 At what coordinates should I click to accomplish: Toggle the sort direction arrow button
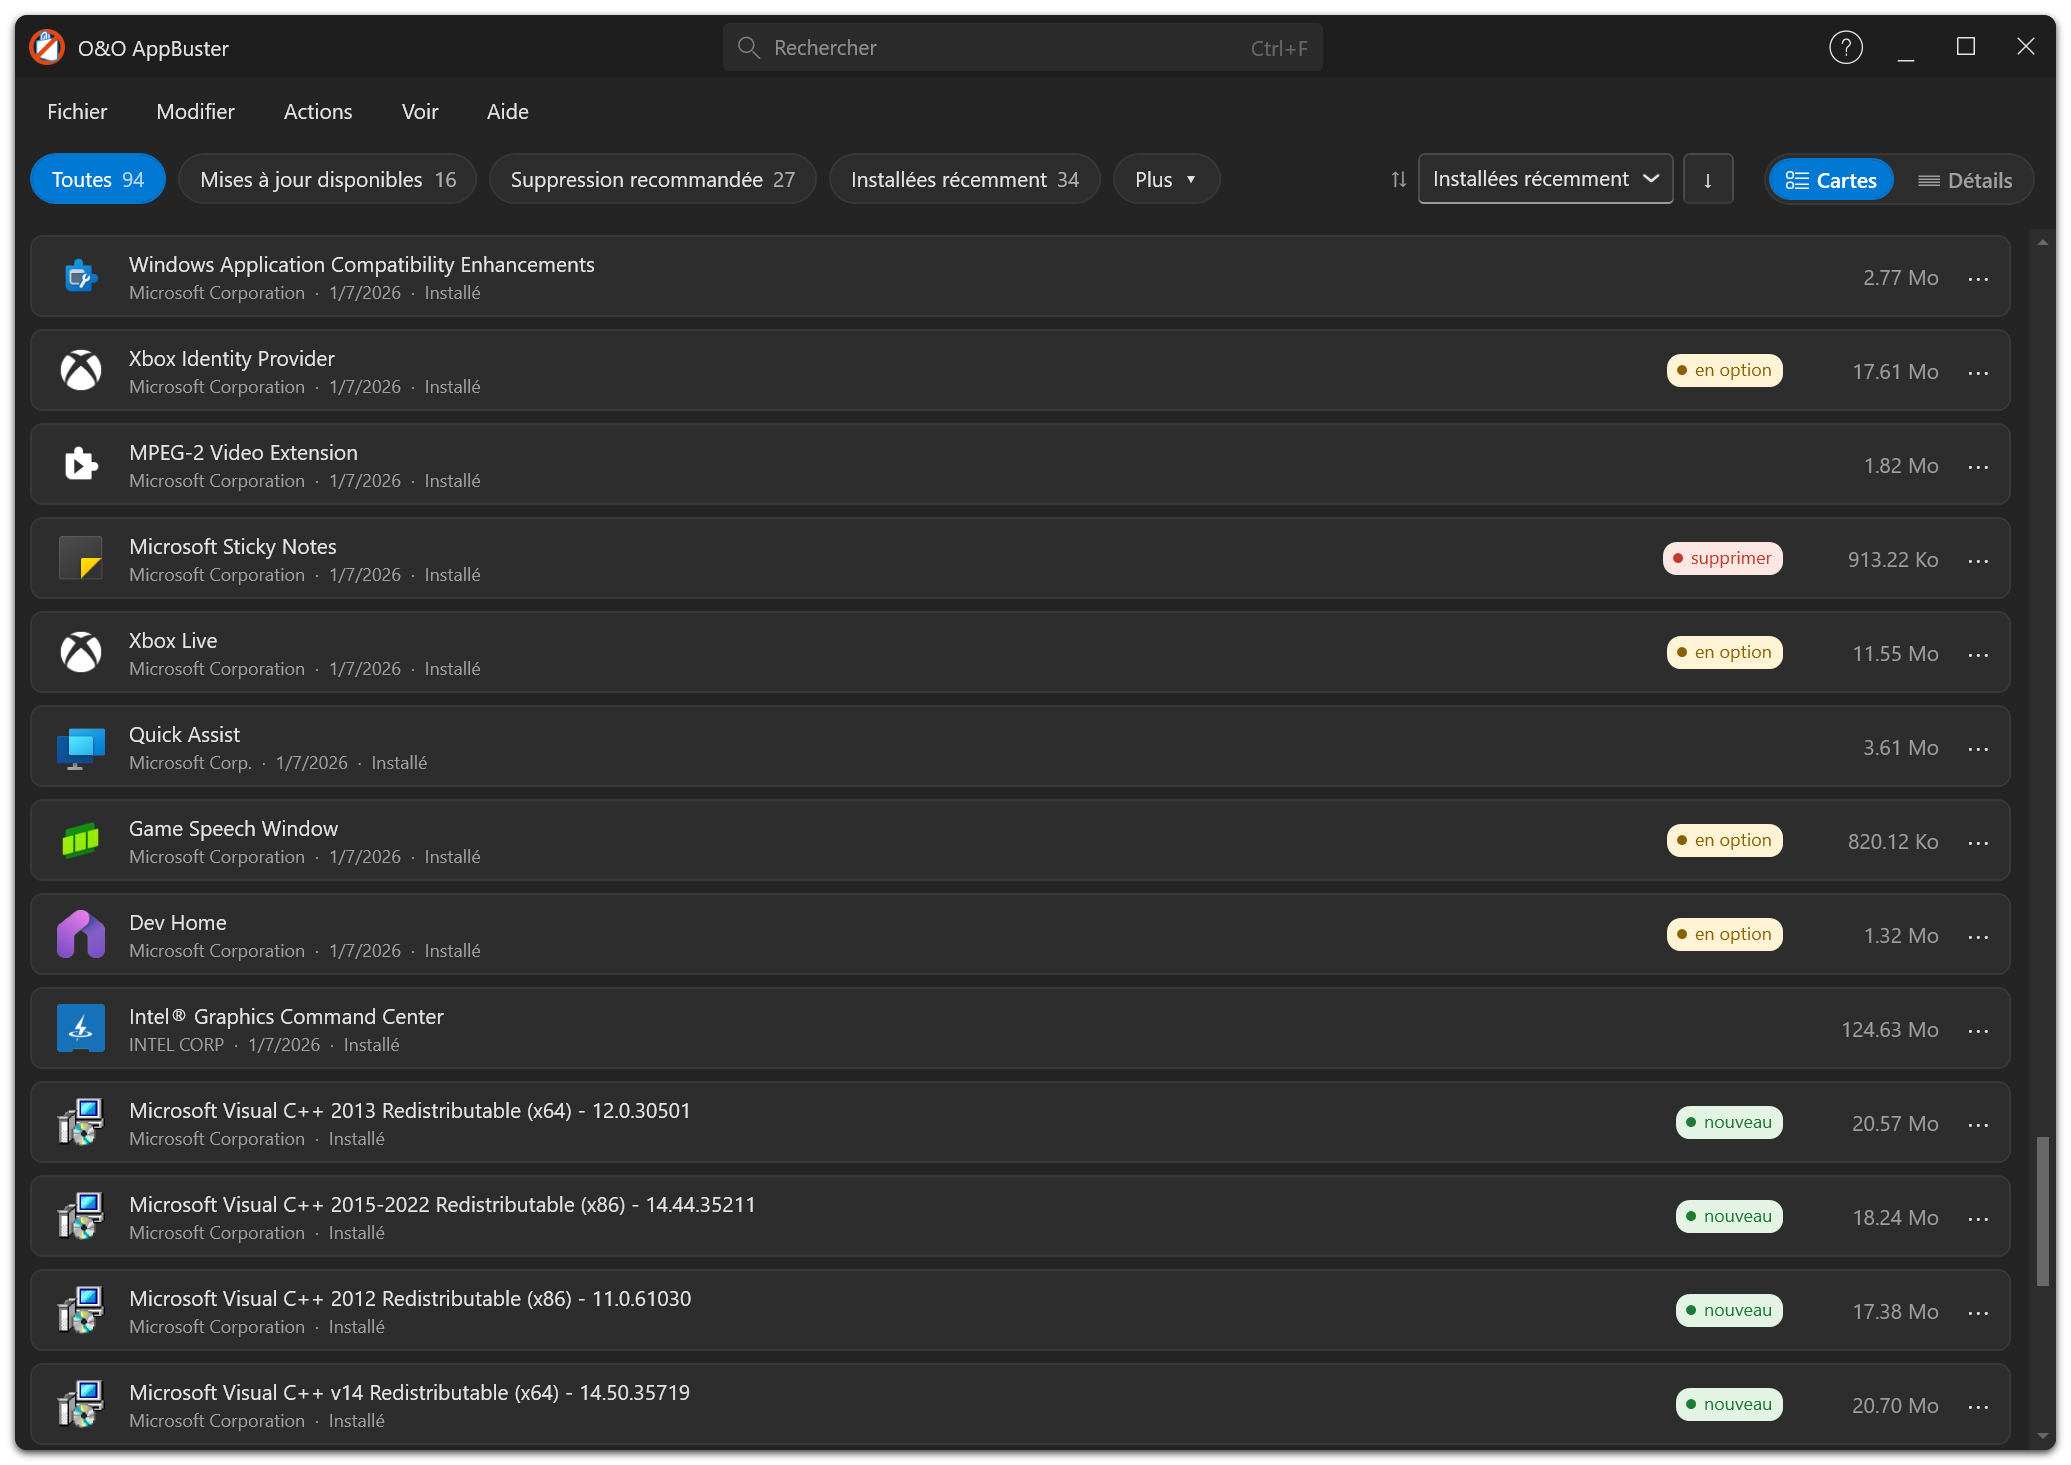(x=1707, y=179)
